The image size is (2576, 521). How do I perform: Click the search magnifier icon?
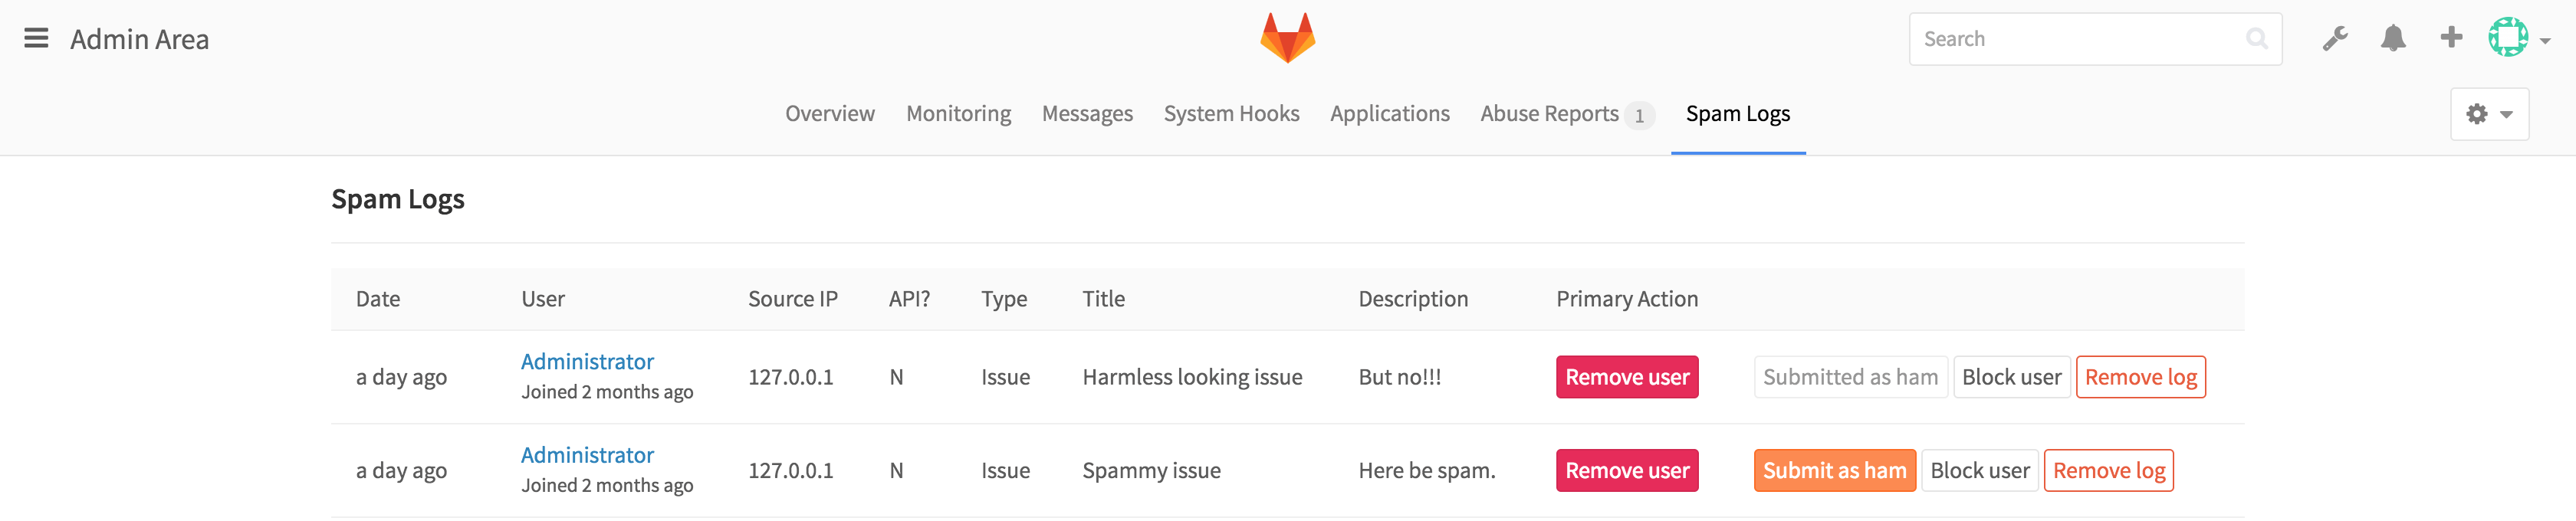coord(2260,38)
